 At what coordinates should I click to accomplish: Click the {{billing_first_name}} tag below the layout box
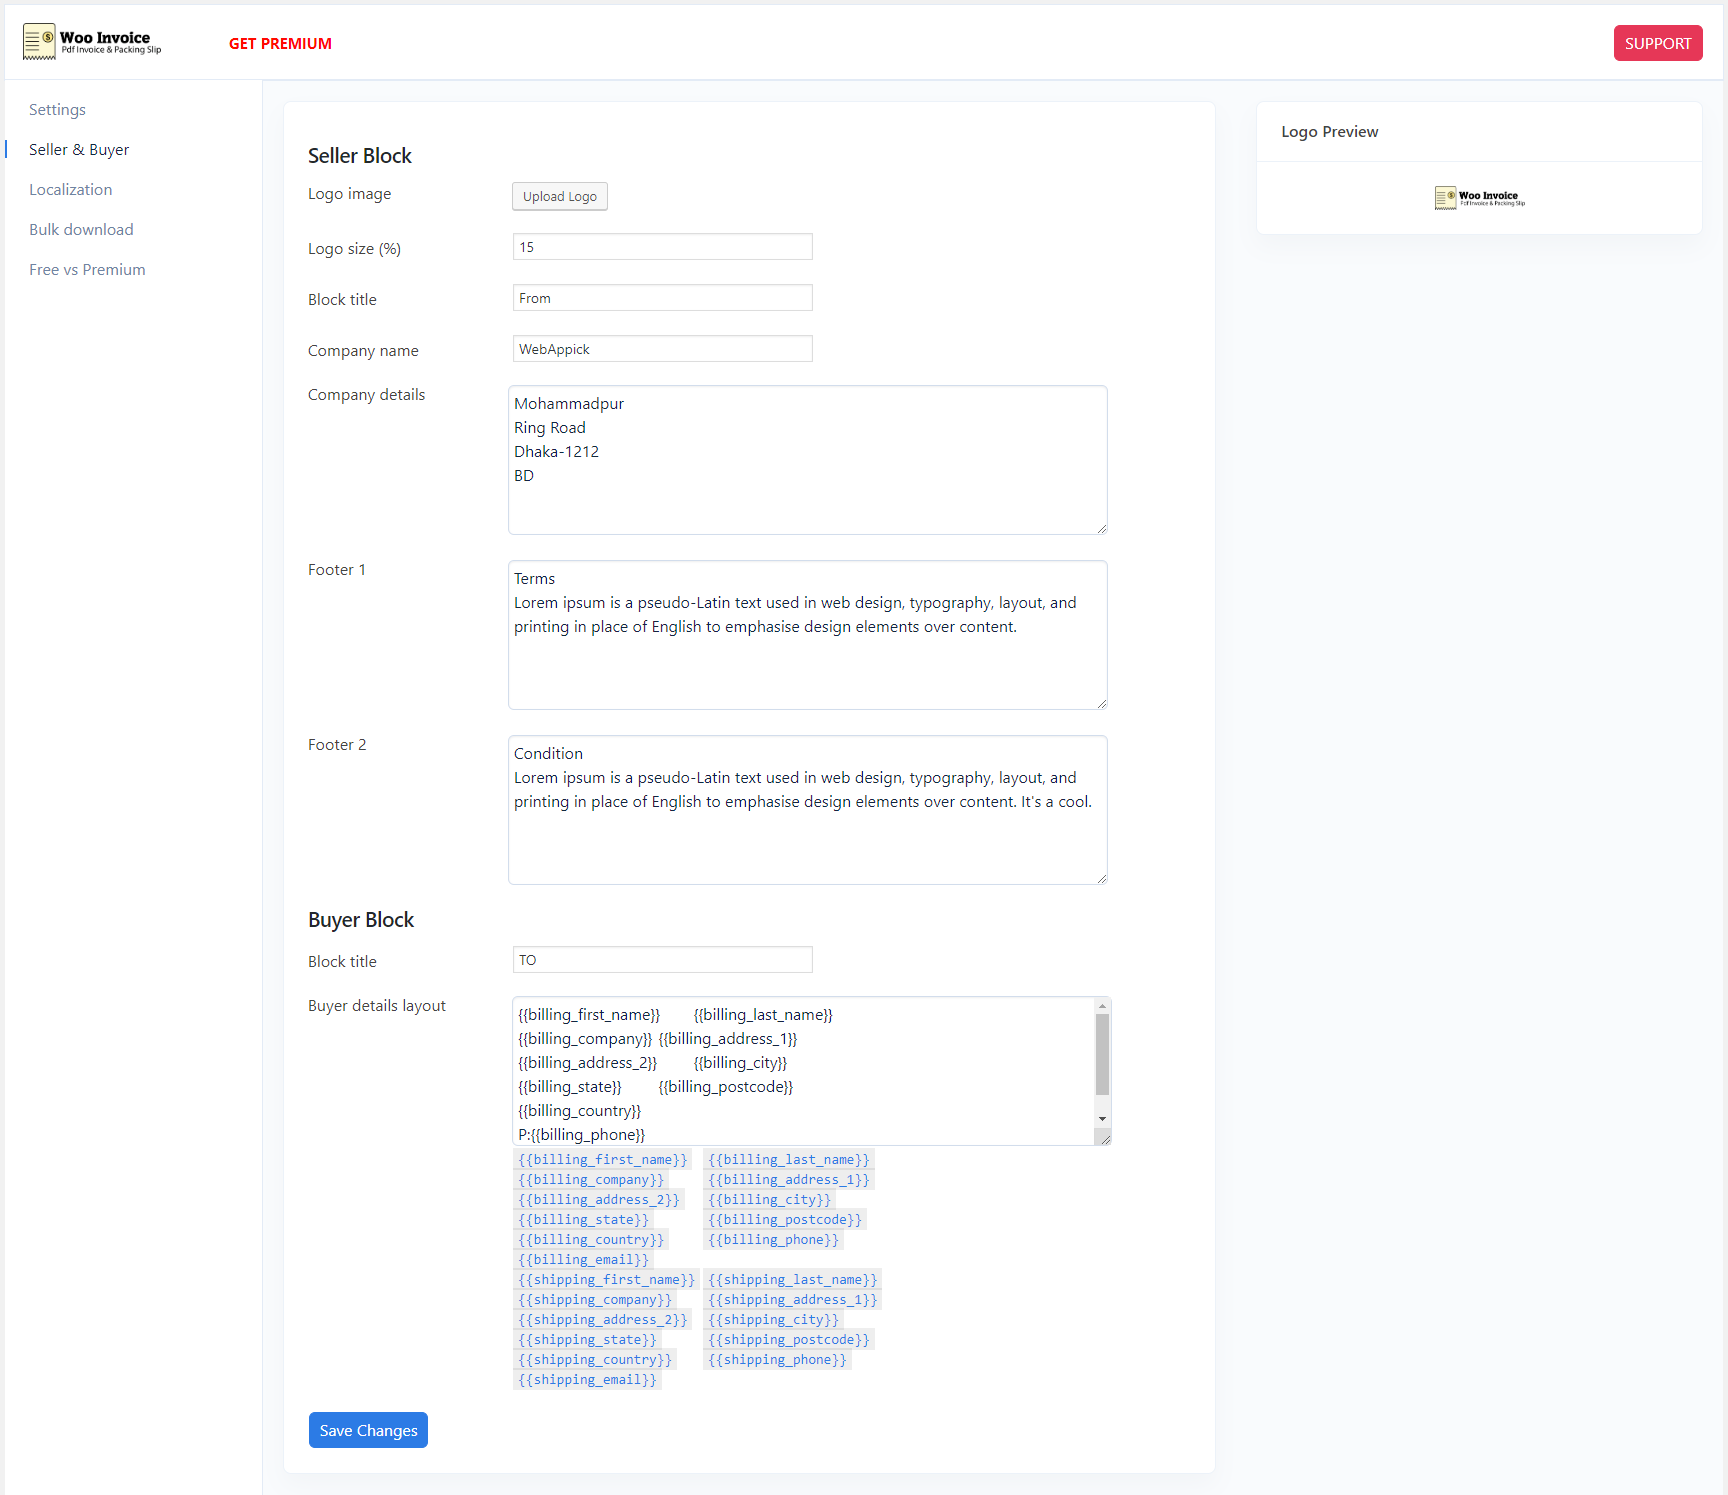(602, 1160)
